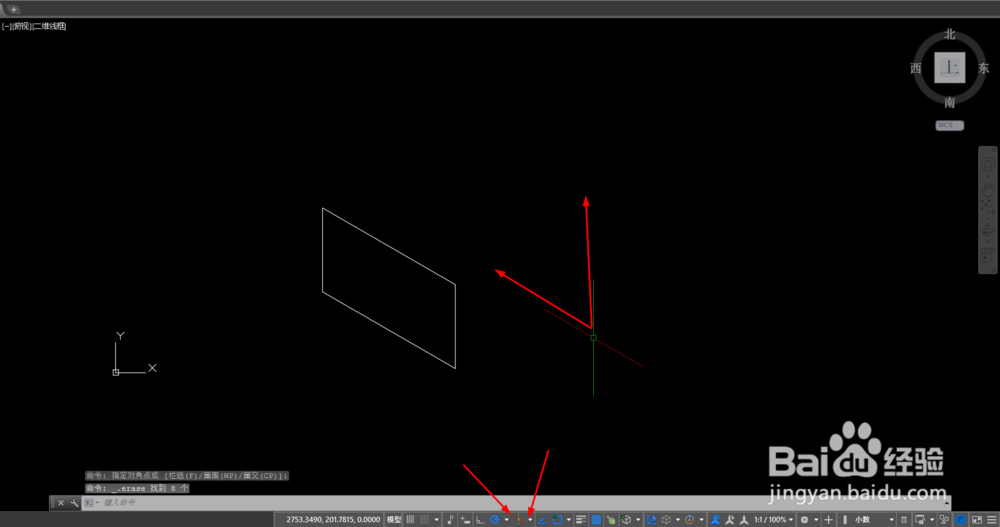Viewport: 1000px width, 527px height.
Task: Open selection filtering dropdown arrow
Action: coord(678,519)
